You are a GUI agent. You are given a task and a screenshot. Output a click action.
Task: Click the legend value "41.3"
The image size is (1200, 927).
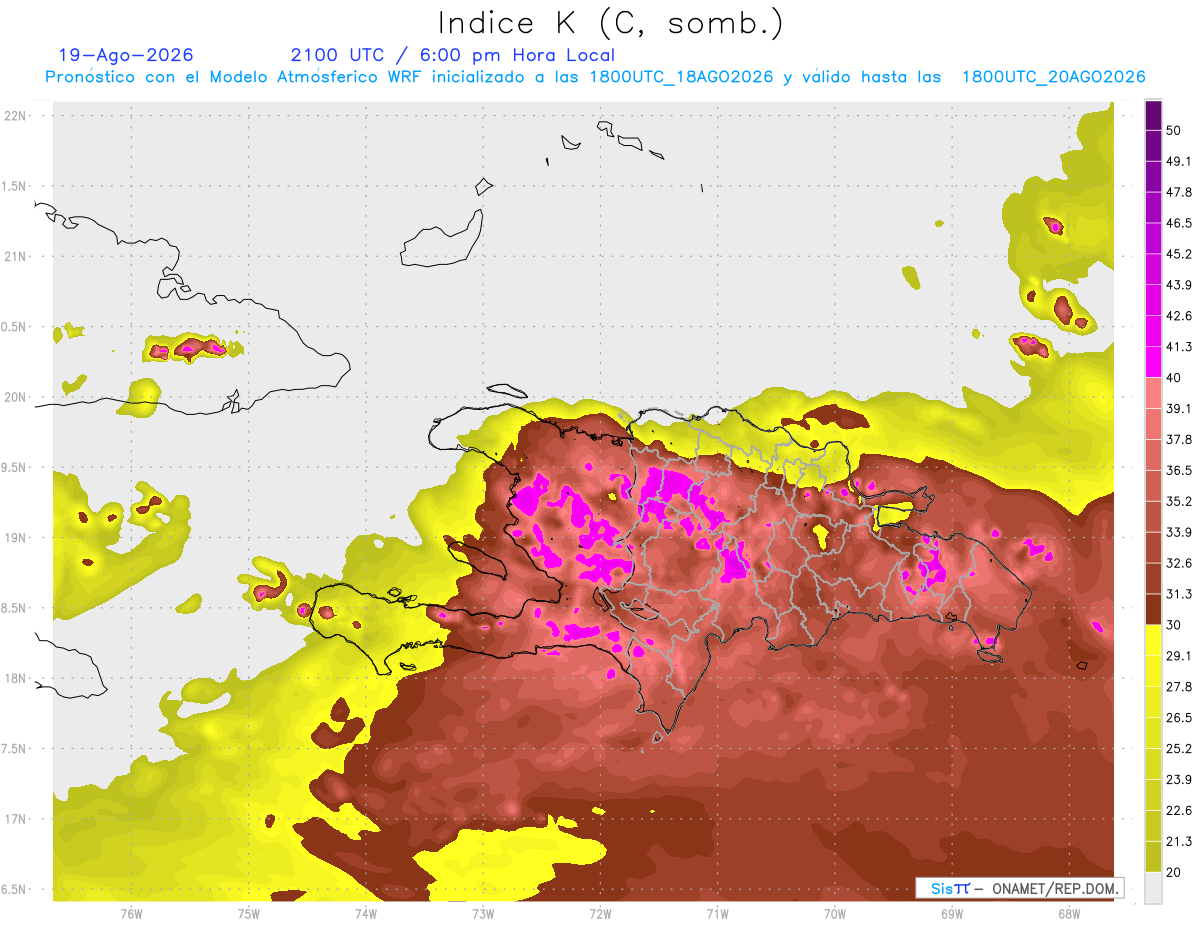click(1178, 347)
